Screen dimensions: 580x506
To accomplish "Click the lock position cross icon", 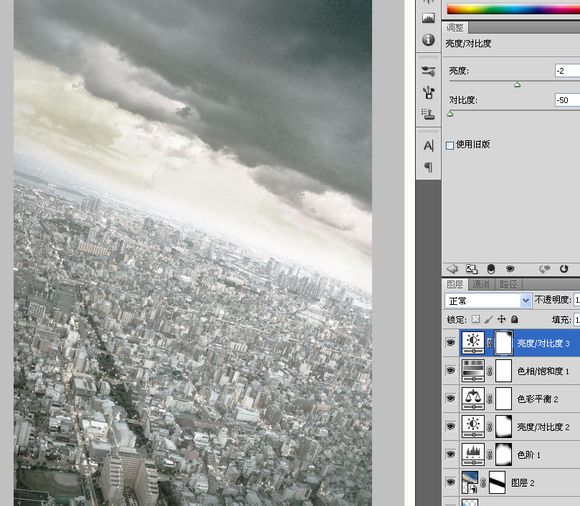I will [x=501, y=319].
